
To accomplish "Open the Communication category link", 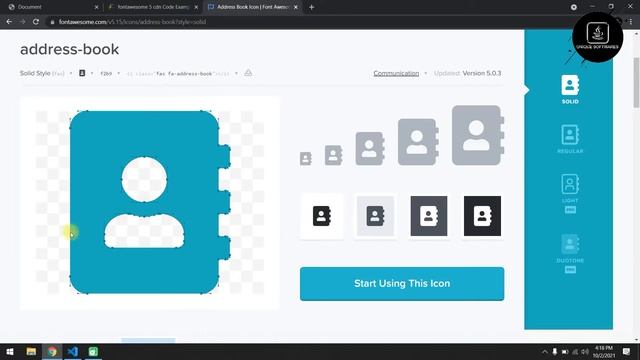I will (x=396, y=73).
